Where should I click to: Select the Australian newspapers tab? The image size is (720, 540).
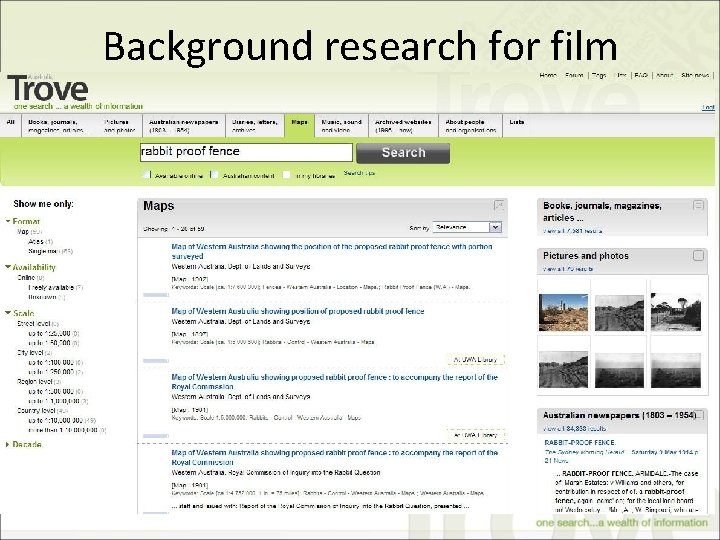coord(184,126)
